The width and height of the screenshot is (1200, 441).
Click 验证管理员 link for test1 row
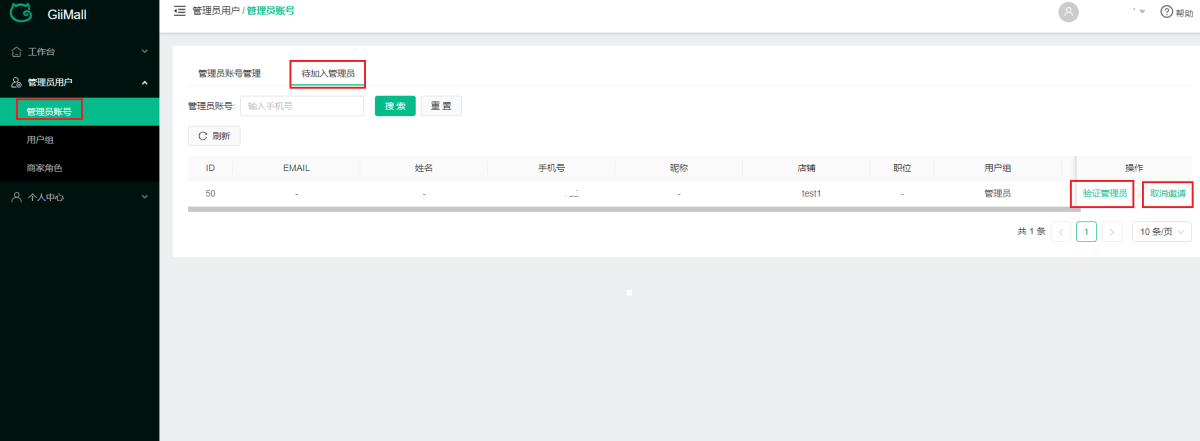pos(1104,194)
